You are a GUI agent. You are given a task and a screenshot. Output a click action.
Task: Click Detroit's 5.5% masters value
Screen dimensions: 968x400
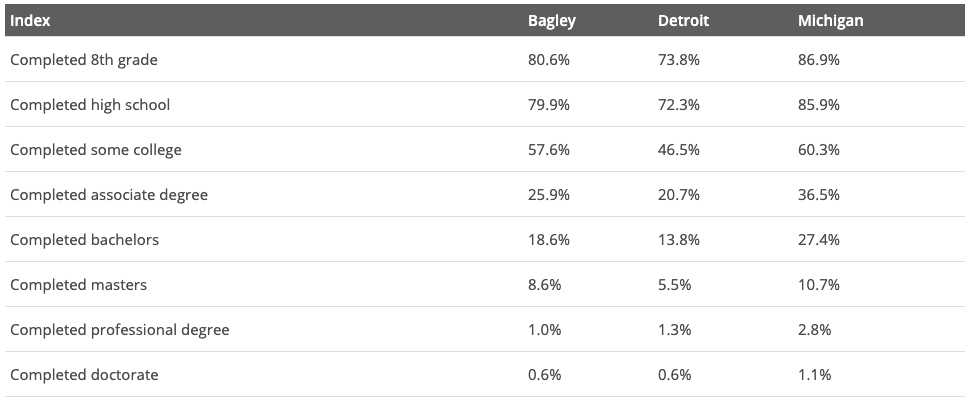[x=674, y=285]
